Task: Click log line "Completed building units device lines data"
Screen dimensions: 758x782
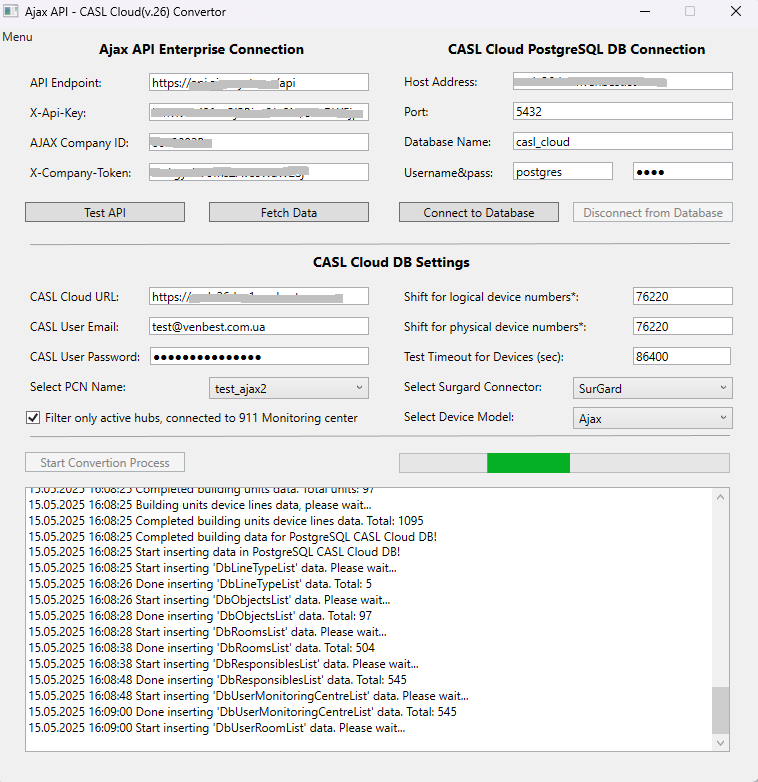Action: [x=226, y=521]
